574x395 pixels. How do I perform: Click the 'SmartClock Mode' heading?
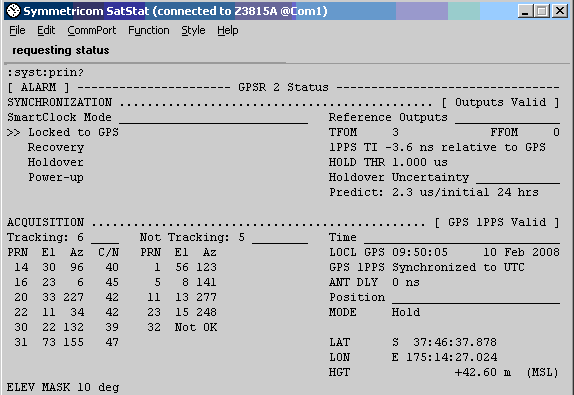click(x=59, y=117)
